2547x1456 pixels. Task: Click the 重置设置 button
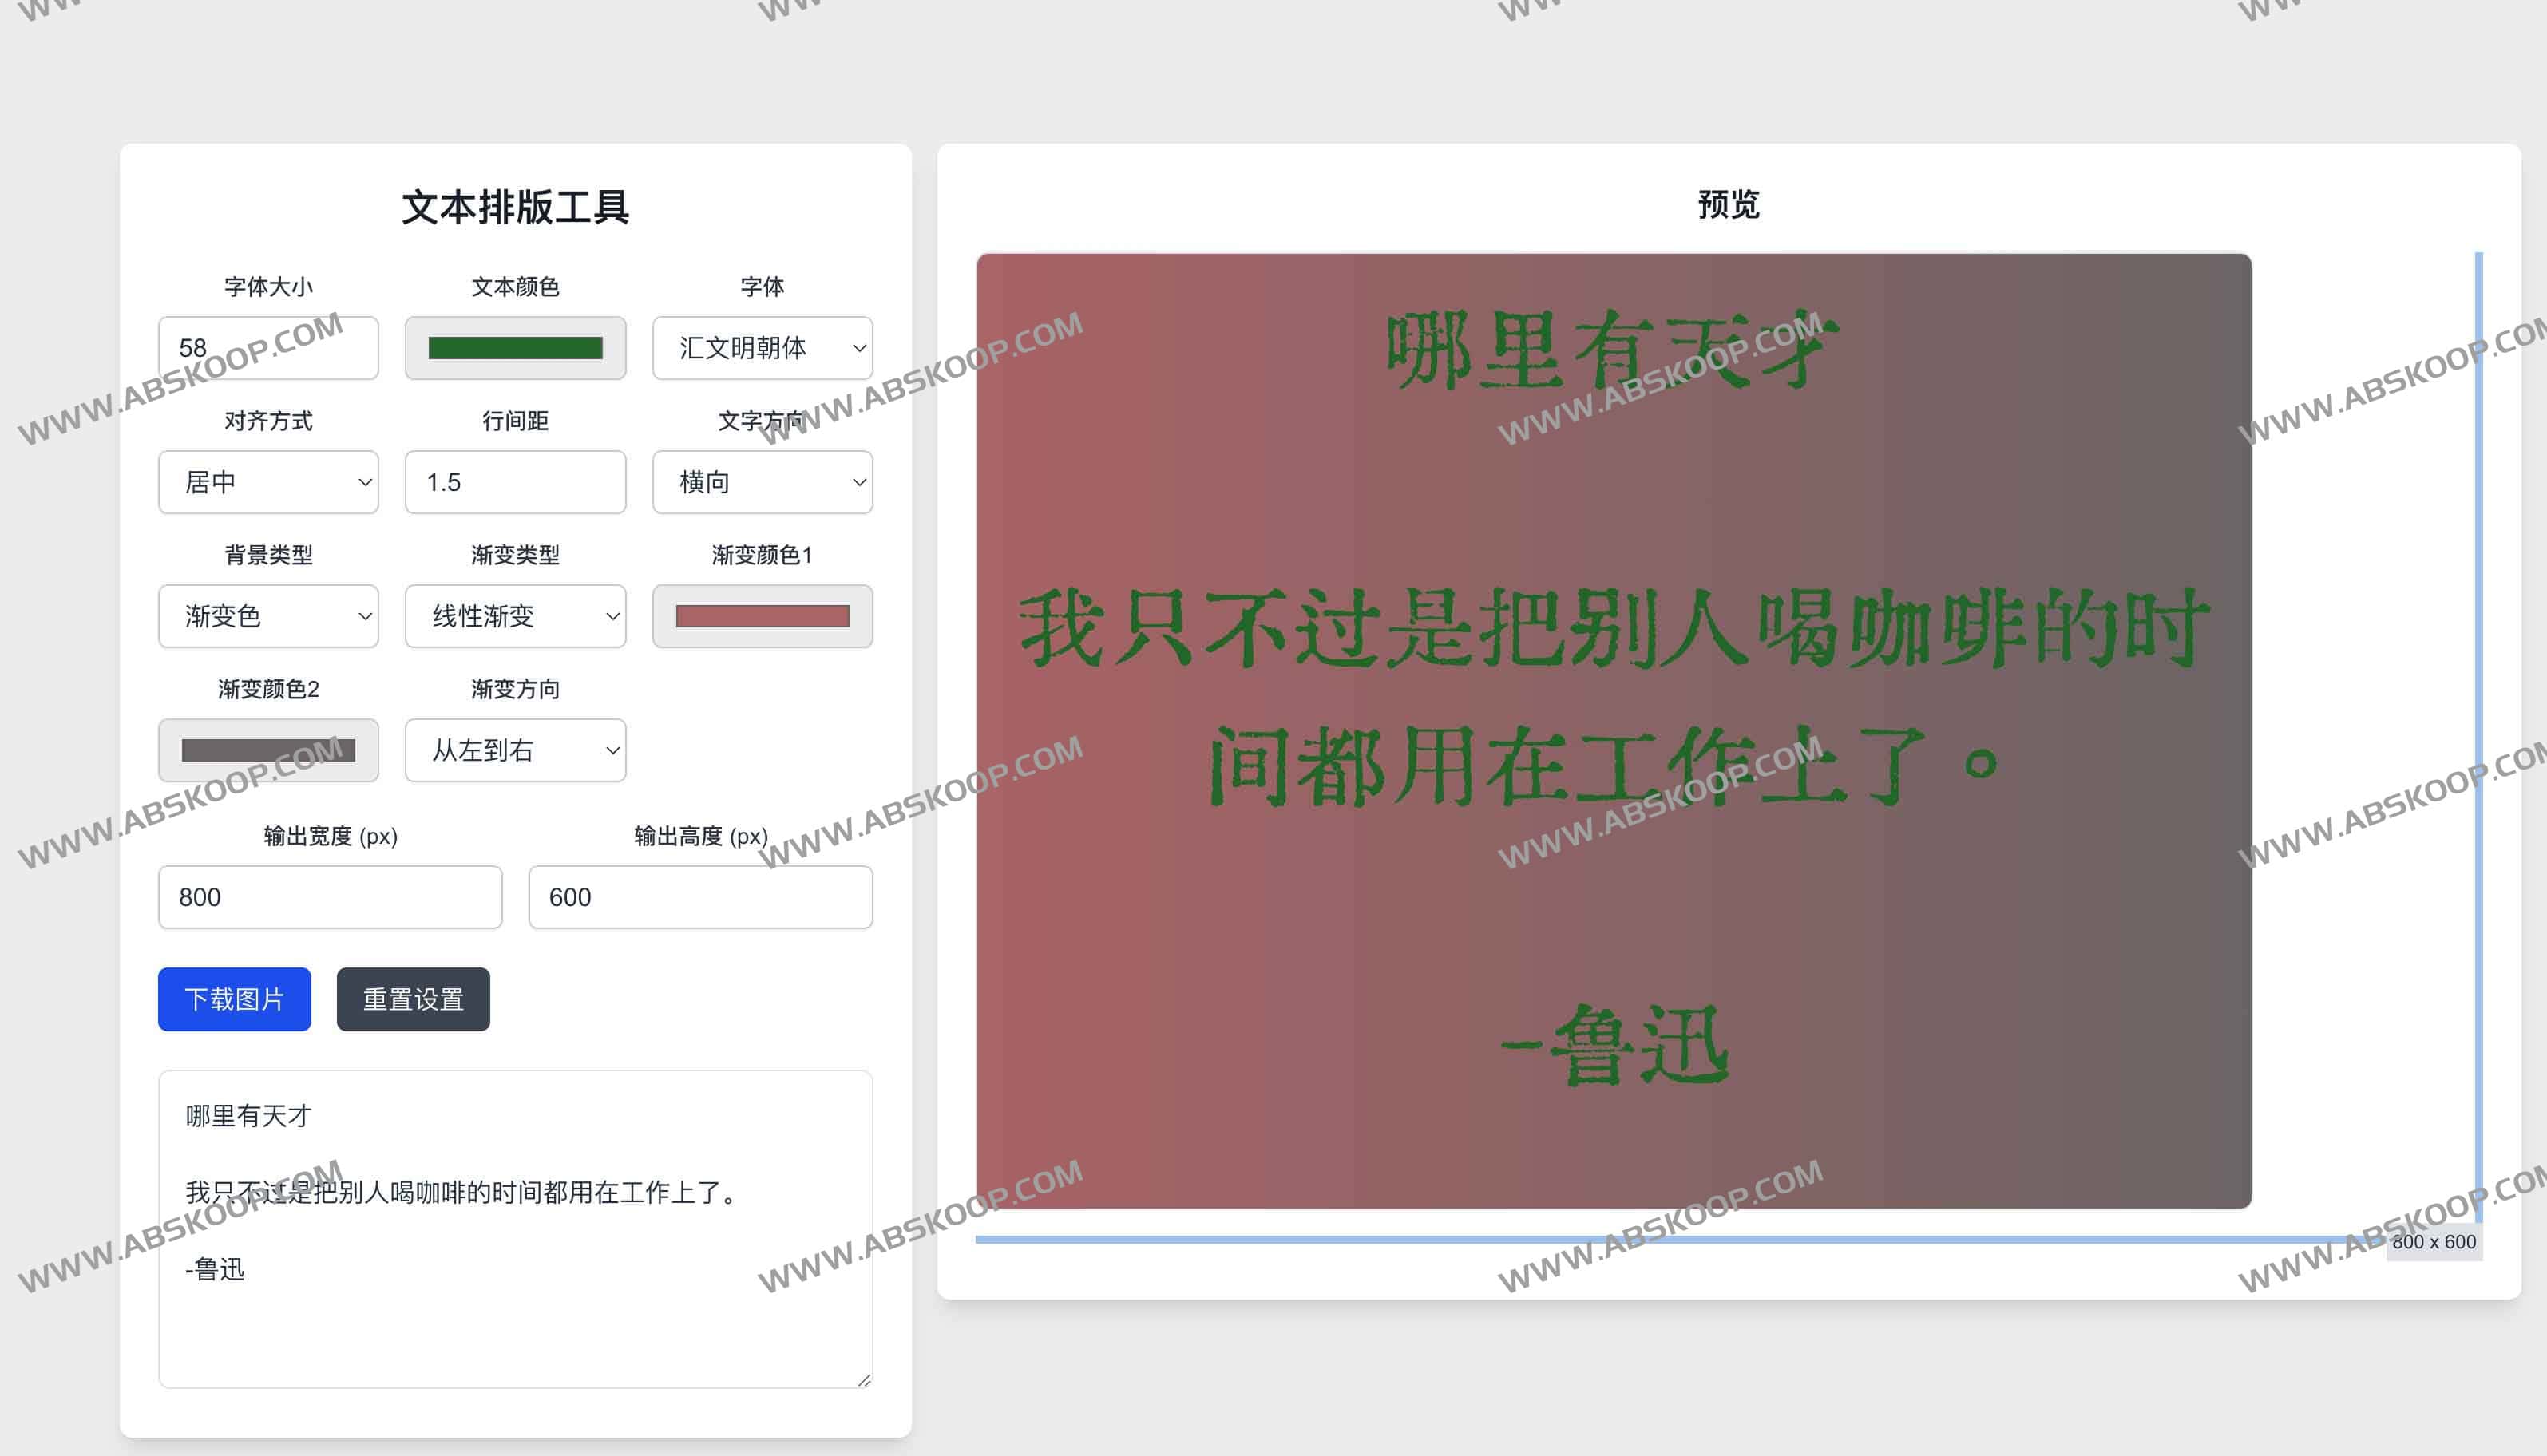tap(412, 998)
